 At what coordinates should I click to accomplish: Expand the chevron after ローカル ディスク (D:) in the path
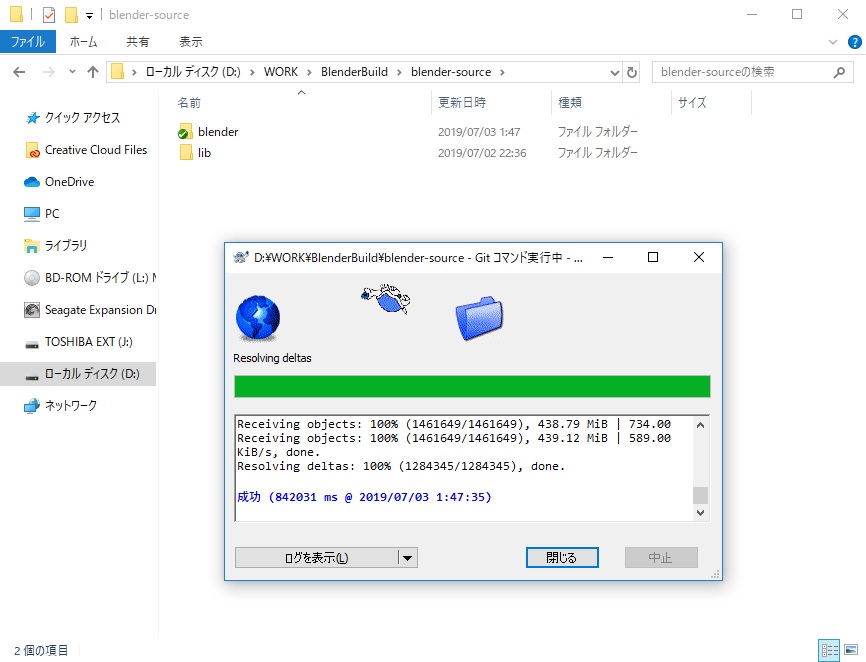252,72
